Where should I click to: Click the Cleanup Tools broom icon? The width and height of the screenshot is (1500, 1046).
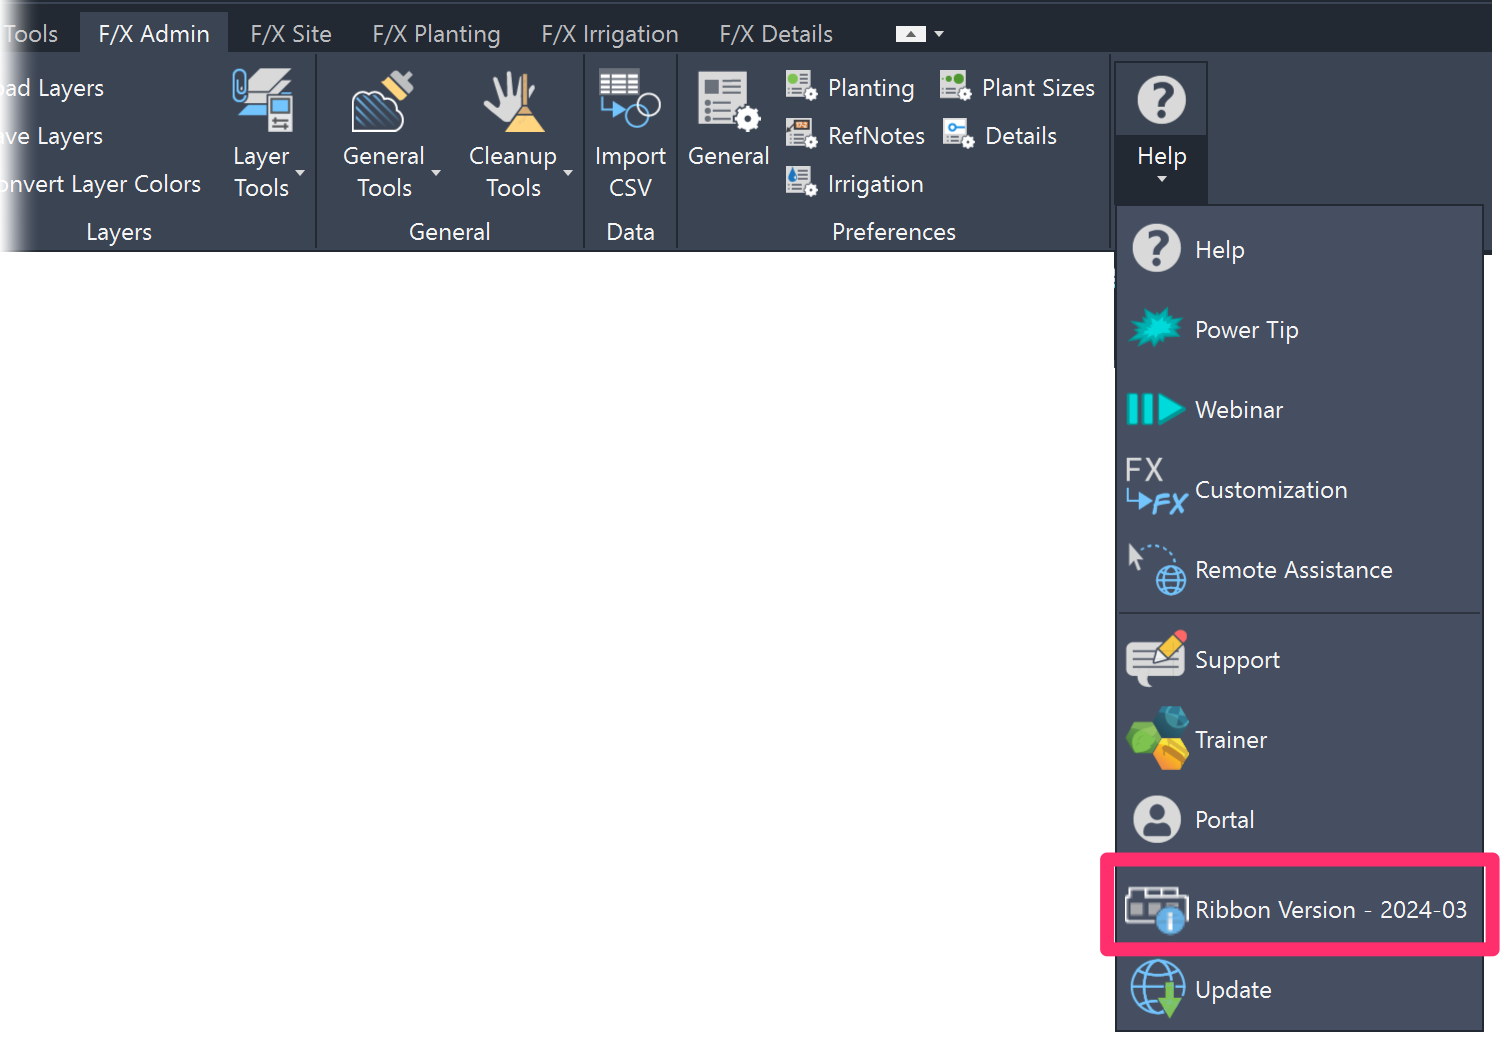[513, 97]
